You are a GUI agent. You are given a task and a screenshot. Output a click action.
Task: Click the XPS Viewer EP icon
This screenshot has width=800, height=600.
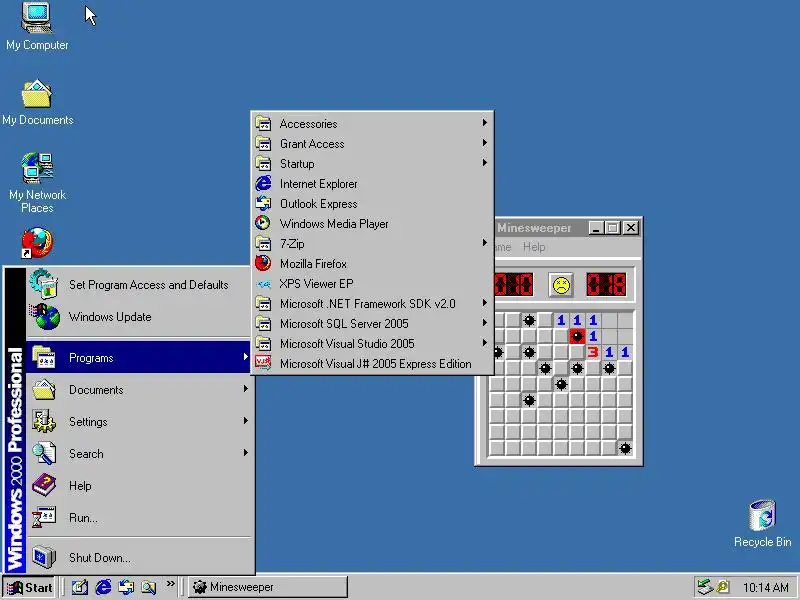pos(263,284)
